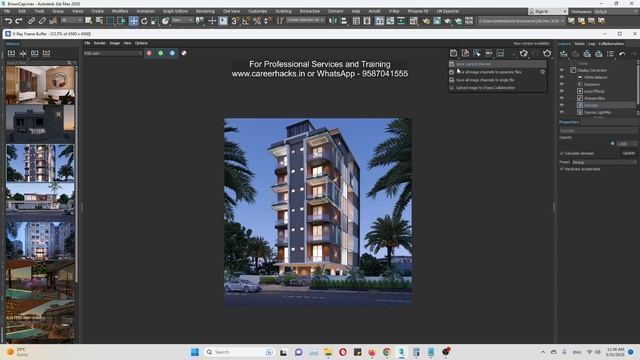Image resolution: width=640 pixels, height=360 pixels.
Task: Toggle the red channel swatch
Action: click(149, 53)
